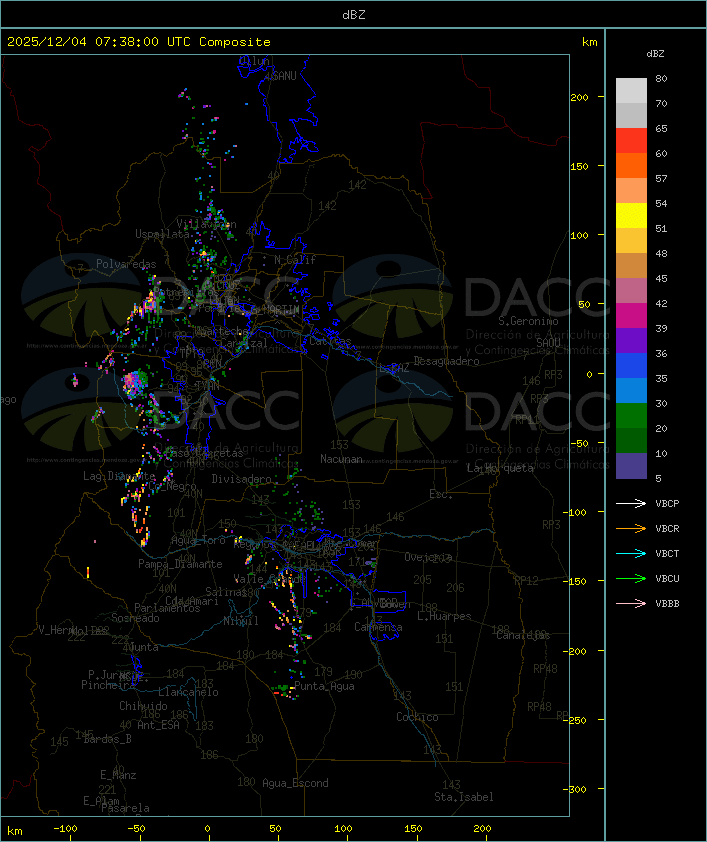Select the tan 45–48 dBZ legend swatch
Viewport: 707px width, 842px height.
click(x=631, y=266)
